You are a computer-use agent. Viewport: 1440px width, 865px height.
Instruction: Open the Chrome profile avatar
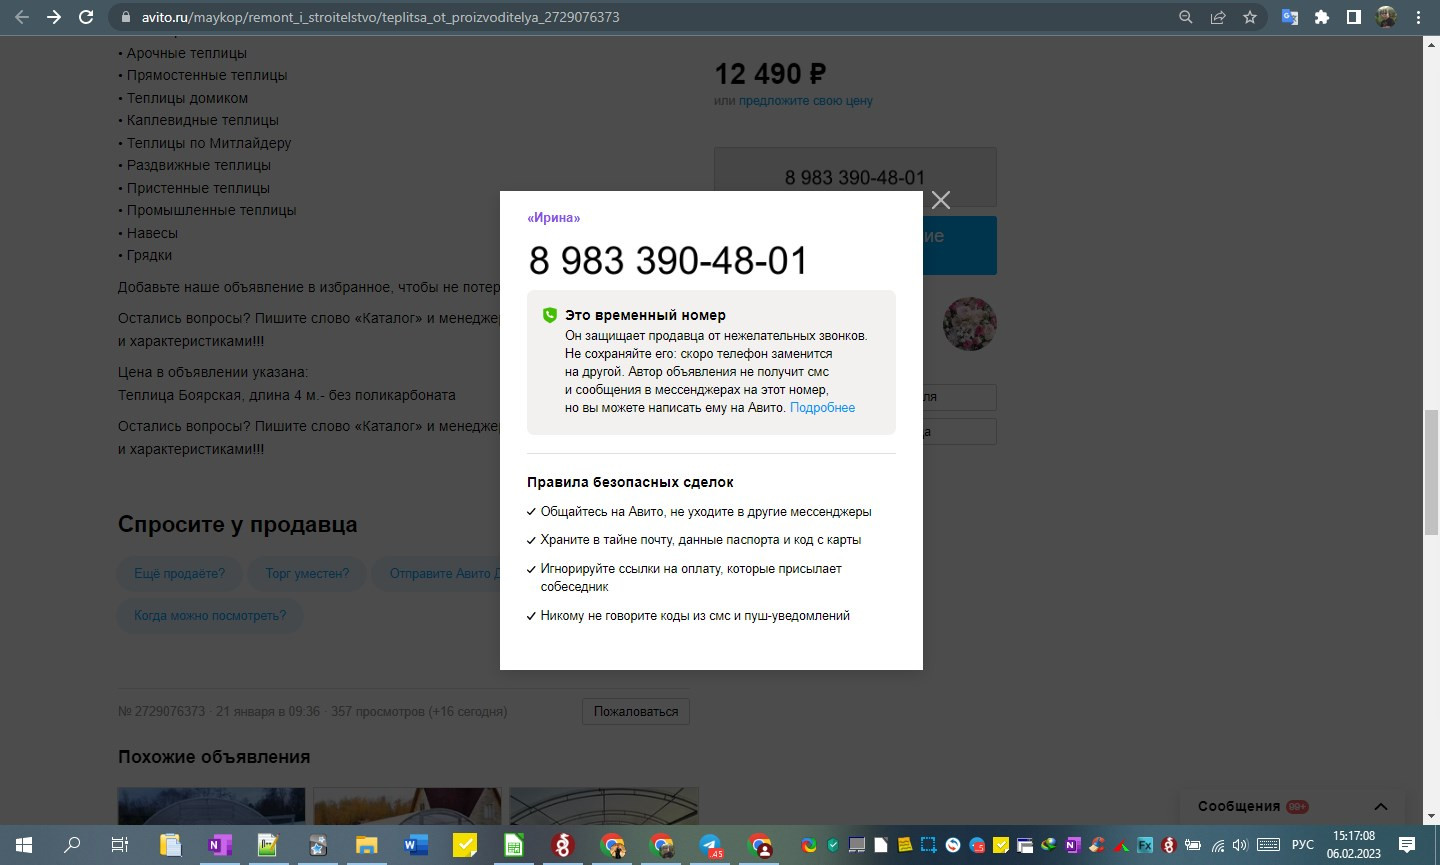(1386, 17)
